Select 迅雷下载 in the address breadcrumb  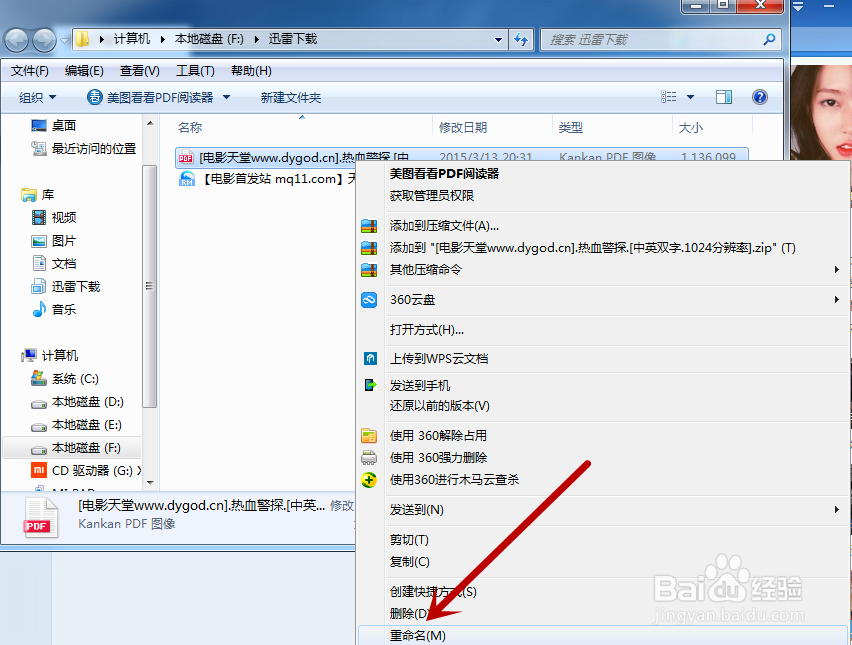[x=292, y=39]
